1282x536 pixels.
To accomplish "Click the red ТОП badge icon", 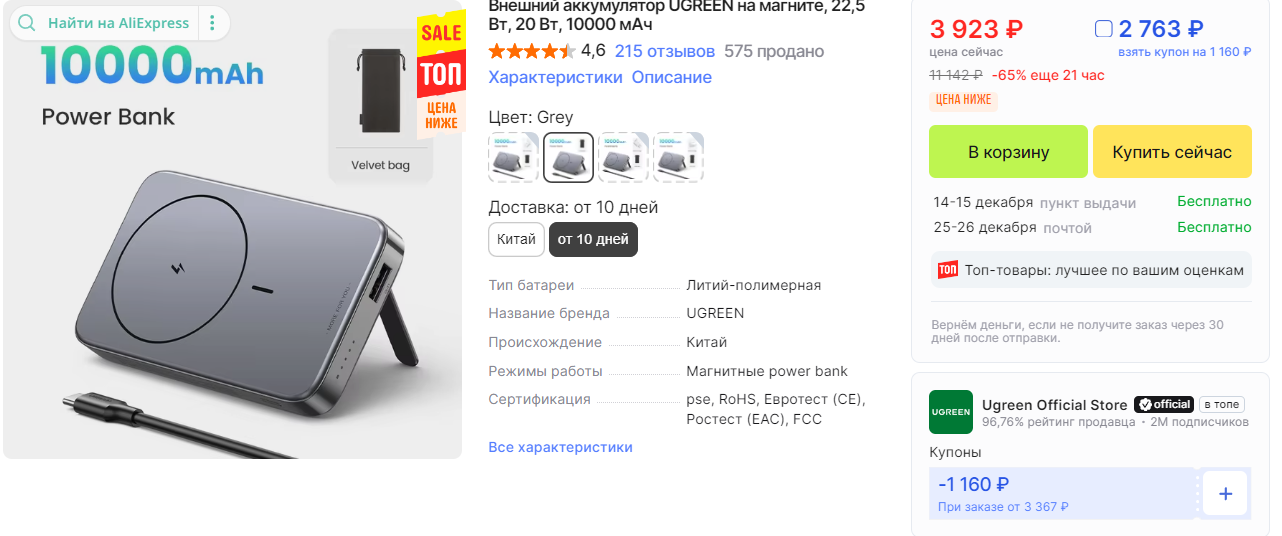I will coord(947,270).
